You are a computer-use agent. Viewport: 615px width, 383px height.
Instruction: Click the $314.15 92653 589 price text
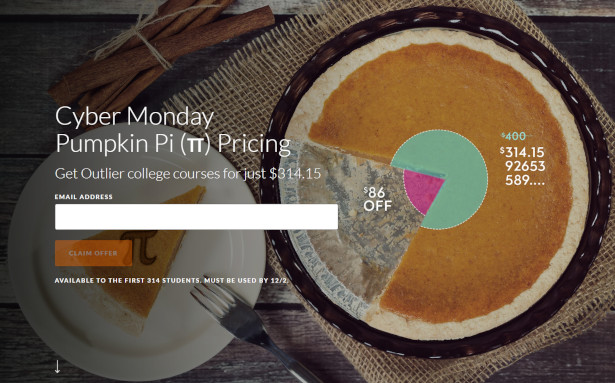point(523,166)
